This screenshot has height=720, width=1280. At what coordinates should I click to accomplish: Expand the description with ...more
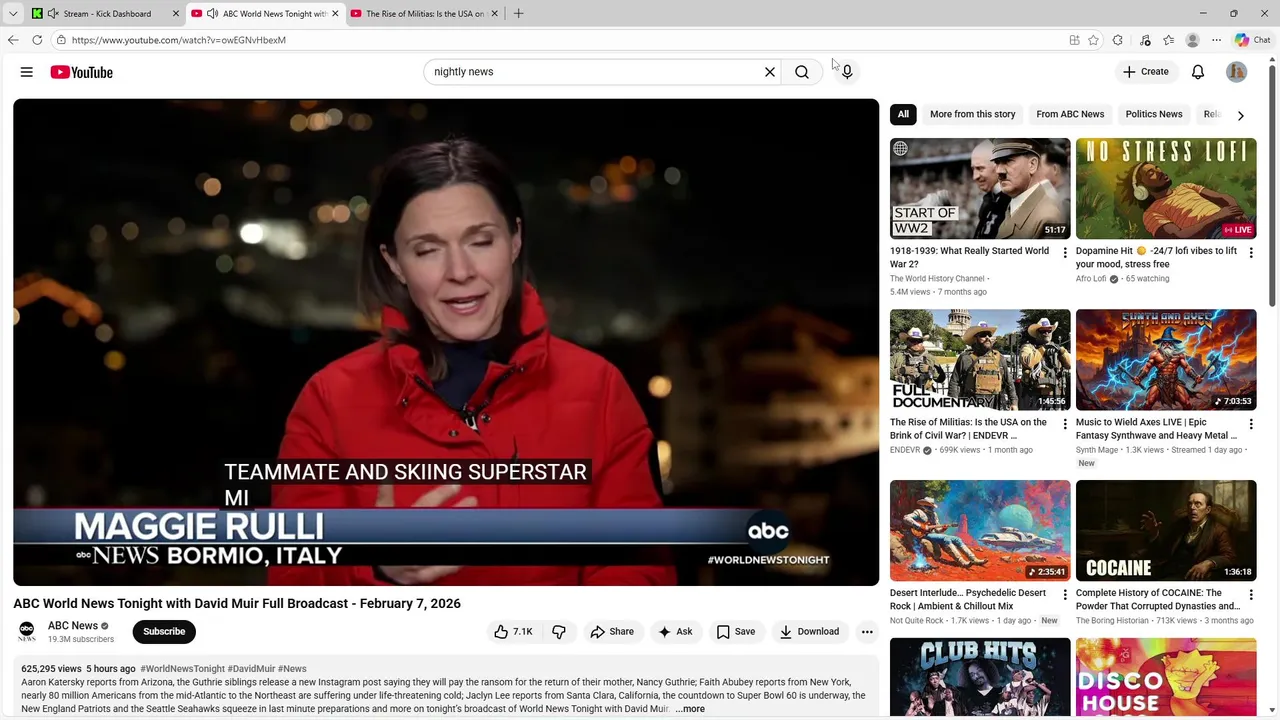pyautogui.click(x=690, y=709)
